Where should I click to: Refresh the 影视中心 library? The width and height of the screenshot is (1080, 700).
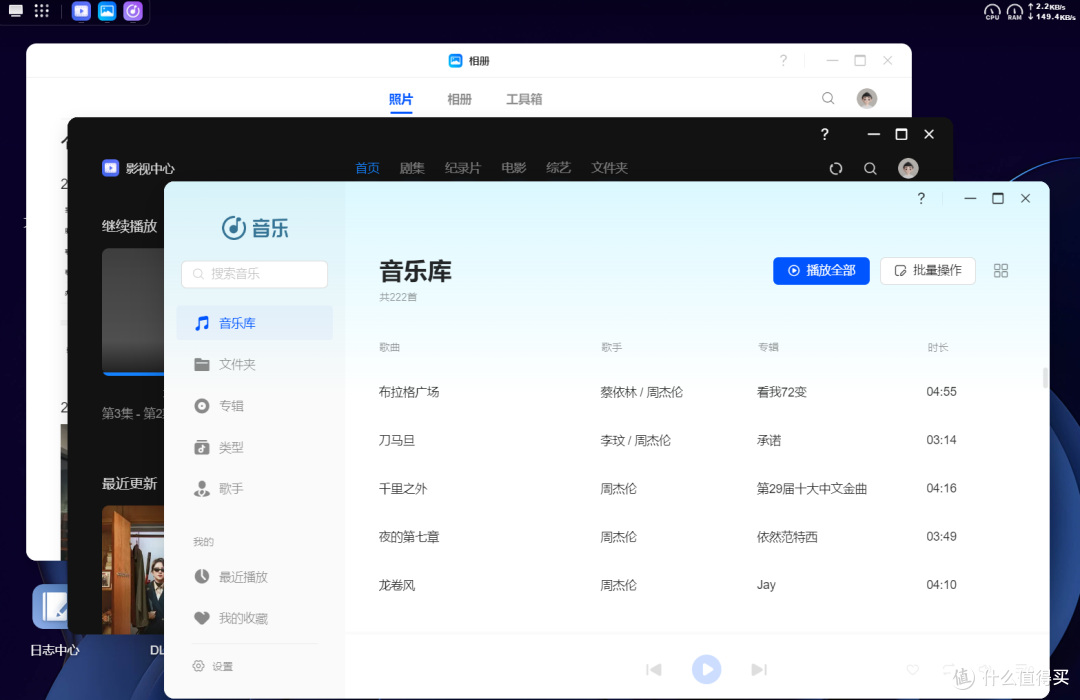point(835,168)
